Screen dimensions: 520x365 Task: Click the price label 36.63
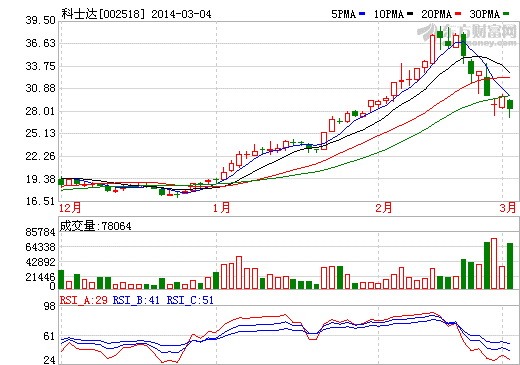40,43
